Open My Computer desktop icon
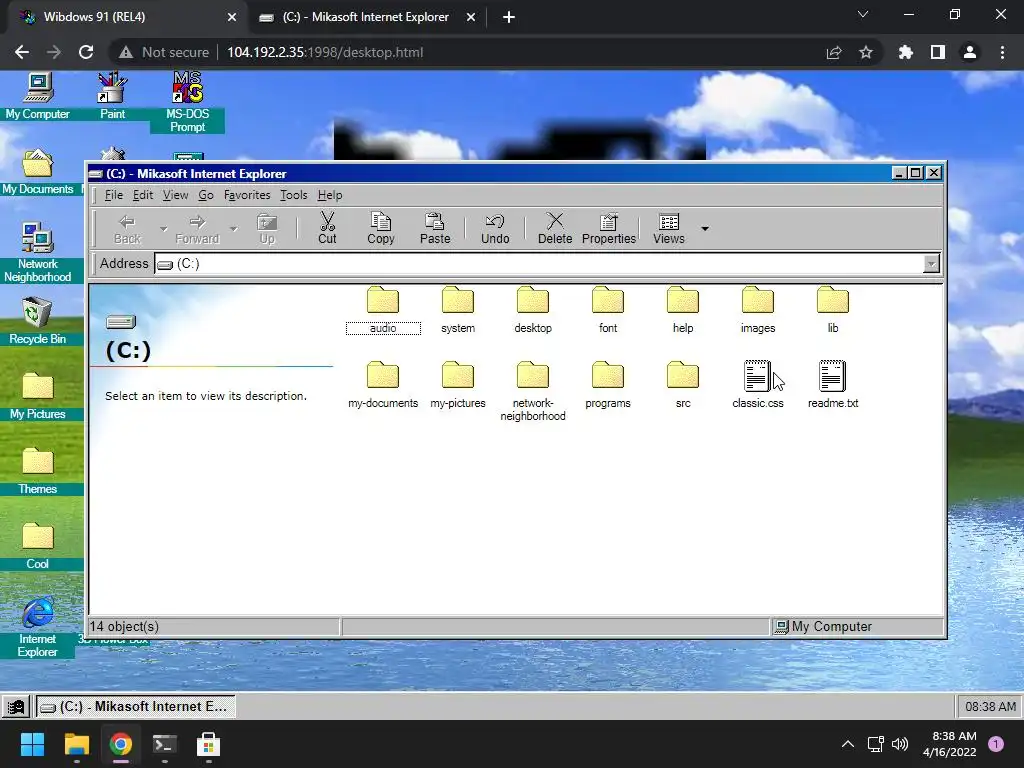The image size is (1024, 768). [x=38, y=97]
